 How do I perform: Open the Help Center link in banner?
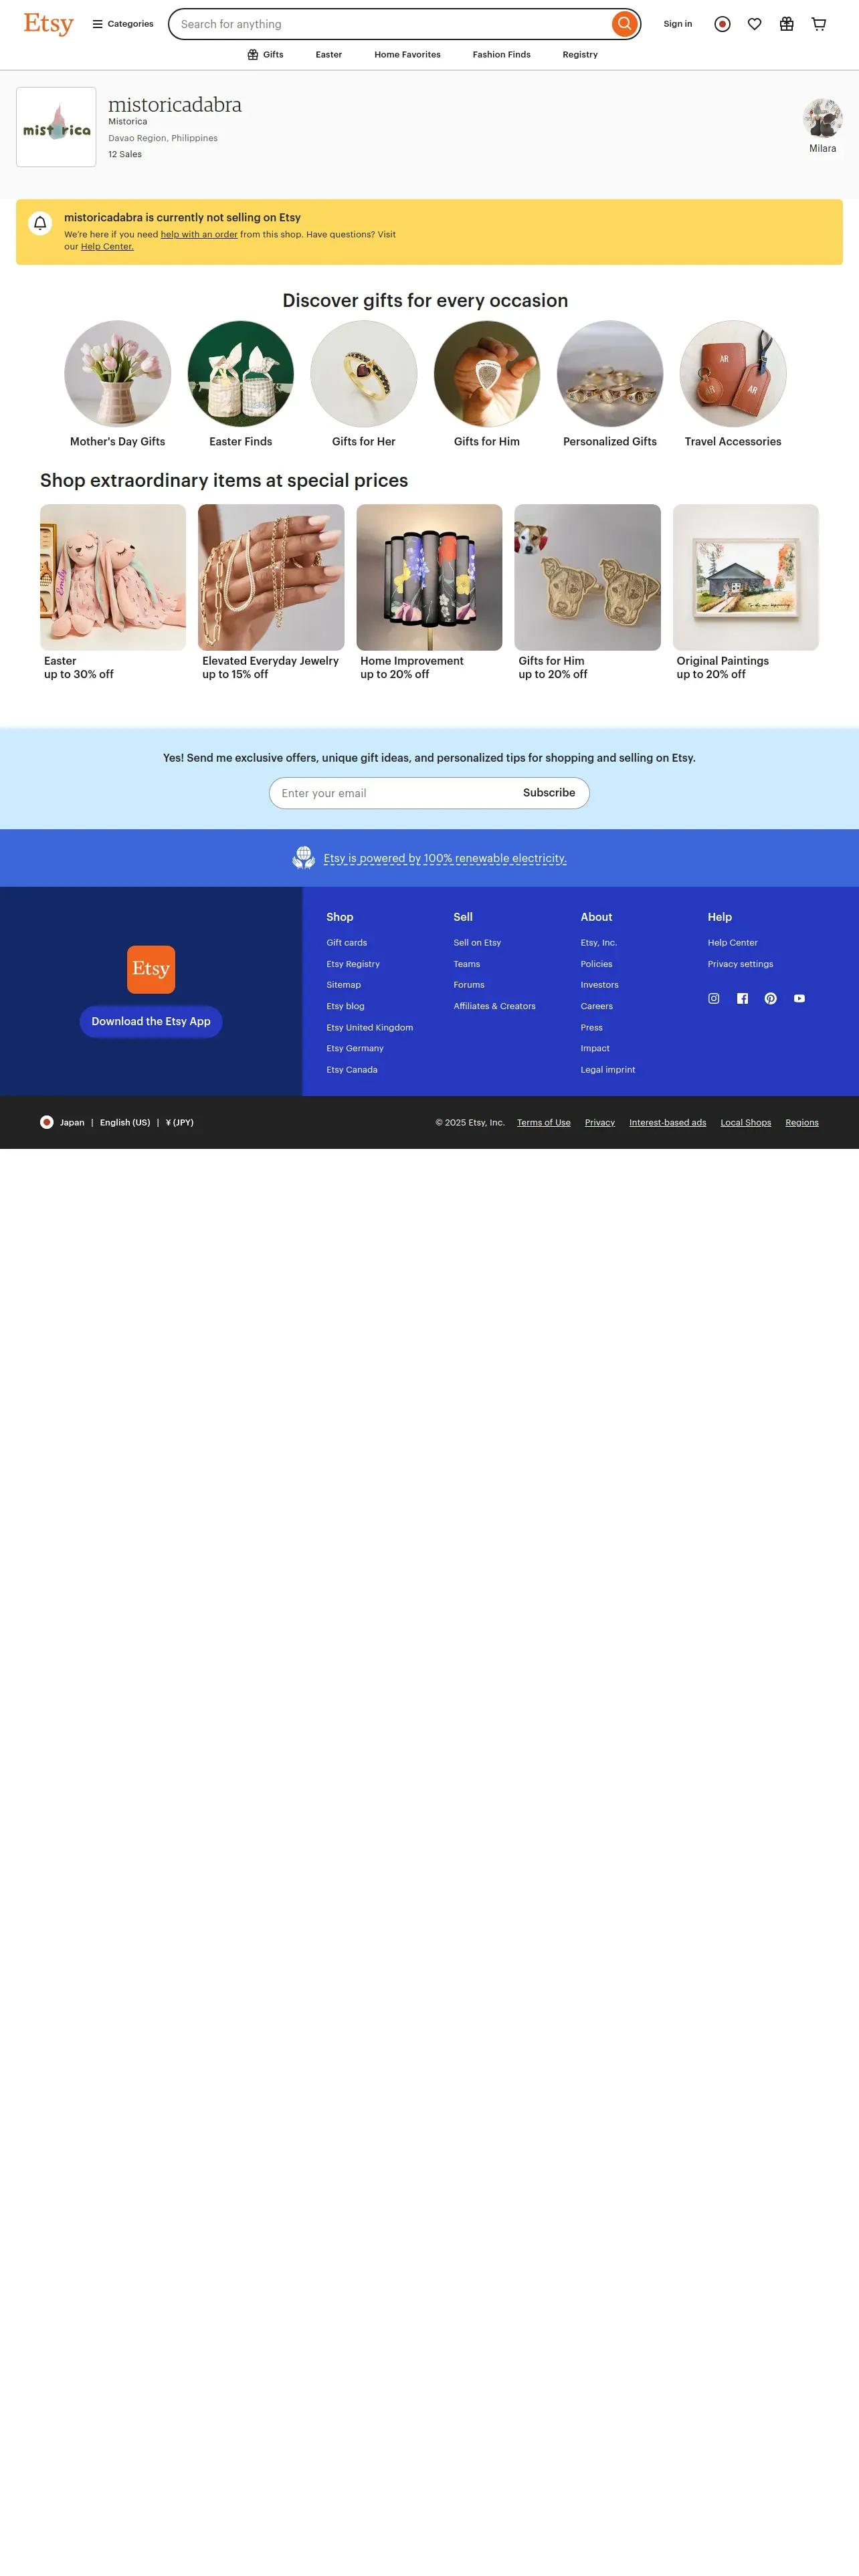(107, 247)
